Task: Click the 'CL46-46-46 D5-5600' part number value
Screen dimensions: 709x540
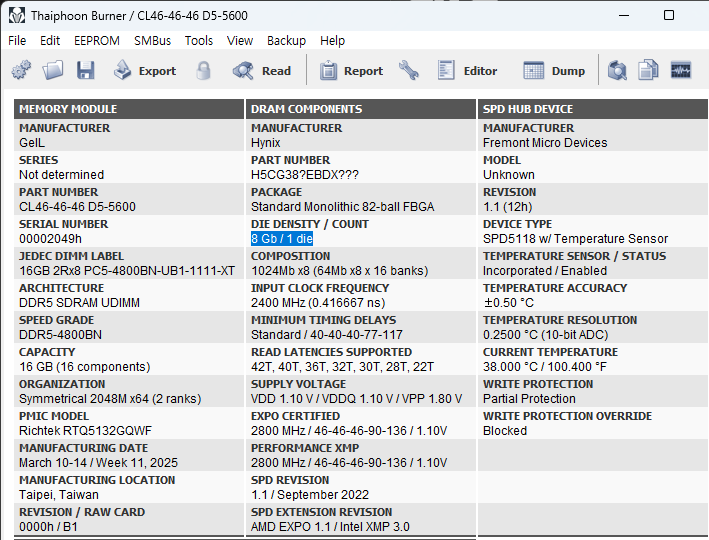Action: coord(77,207)
